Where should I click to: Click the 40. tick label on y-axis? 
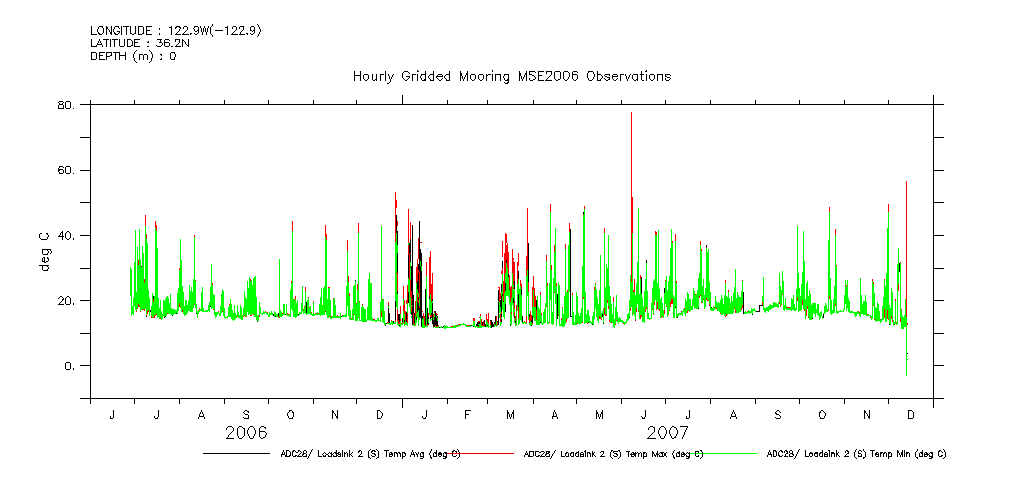click(x=68, y=236)
